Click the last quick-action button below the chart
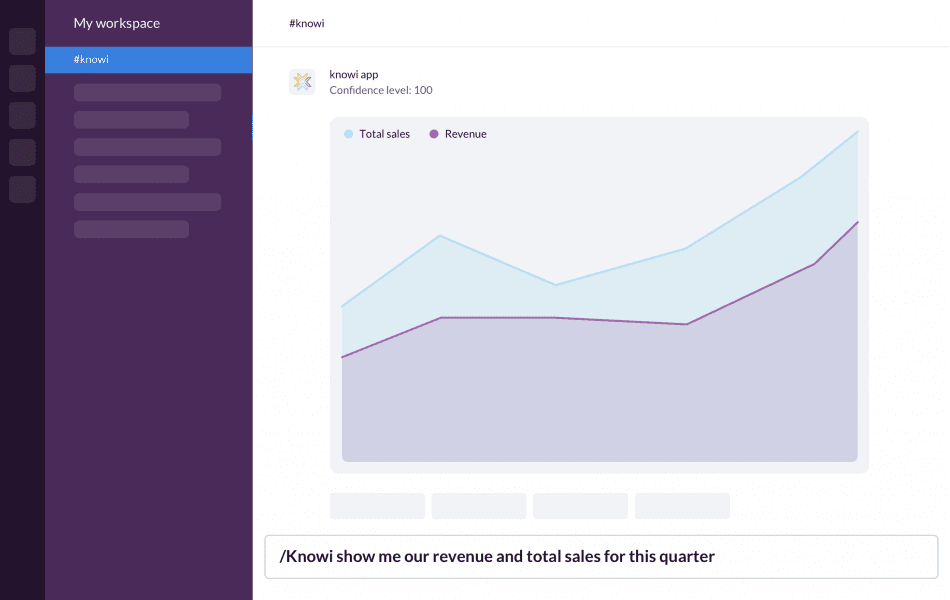This screenshot has width=950, height=600. click(682, 505)
